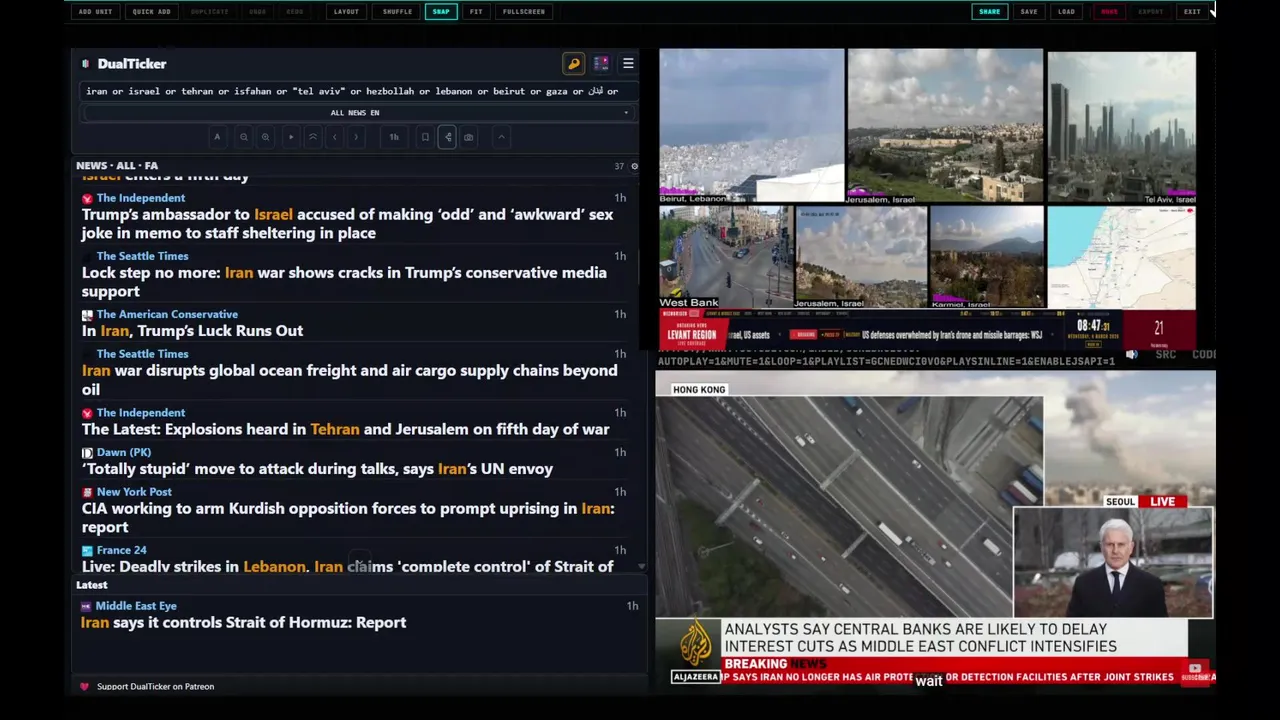This screenshot has width=1280, height=720.
Task: Open the Tel Aviv, Israel webcam thumbnail
Action: coord(1121,126)
